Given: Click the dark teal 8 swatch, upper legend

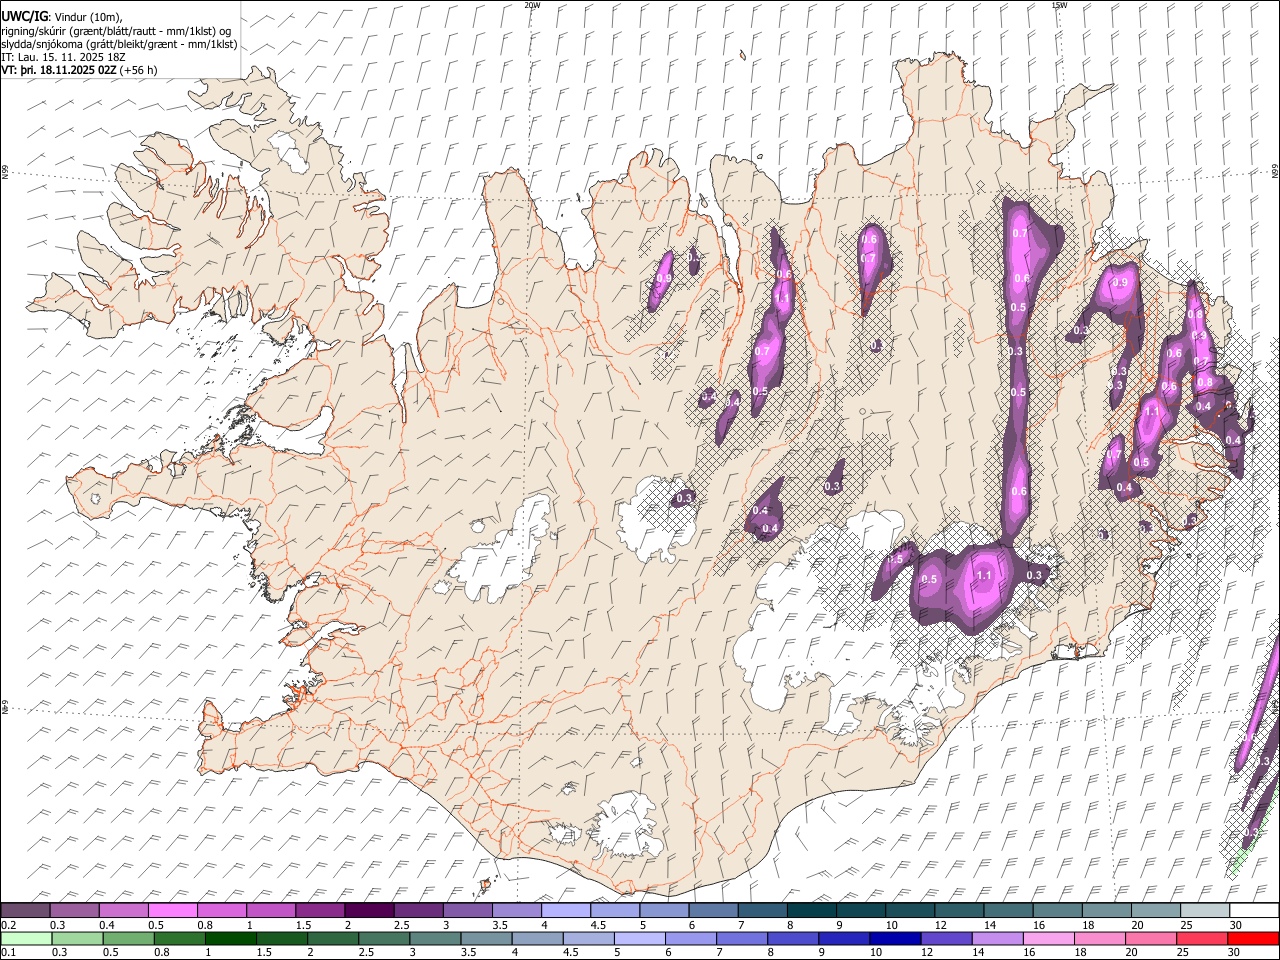Looking at the screenshot, I should [x=811, y=910].
